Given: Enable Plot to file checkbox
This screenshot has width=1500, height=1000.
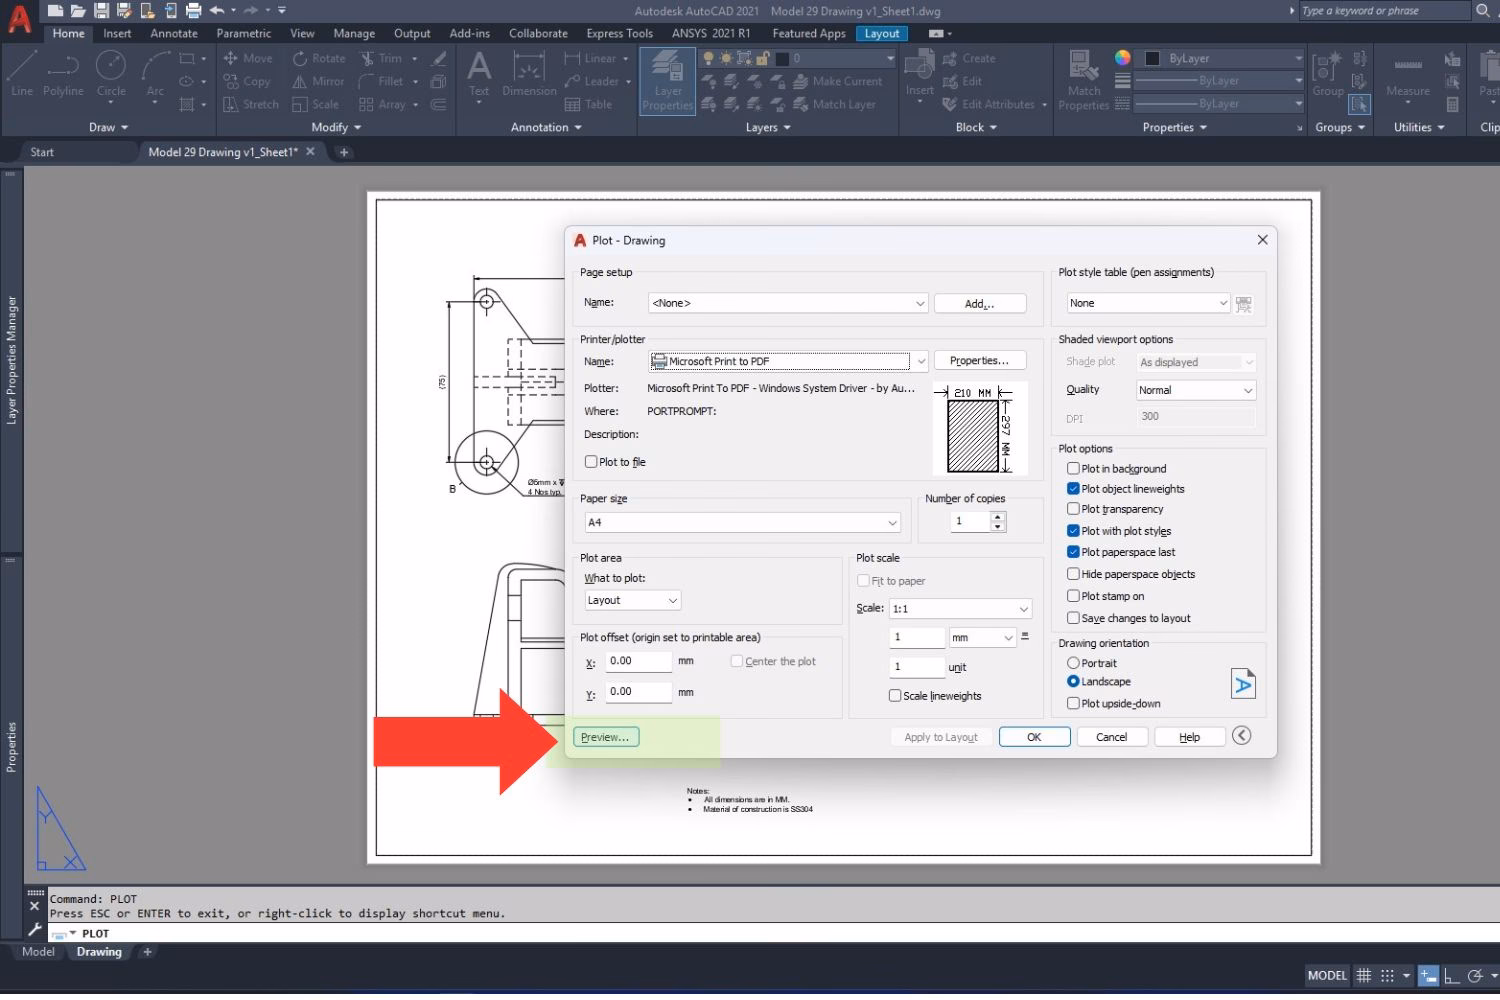Looking at the screenshot, I should tap(591, 462).
